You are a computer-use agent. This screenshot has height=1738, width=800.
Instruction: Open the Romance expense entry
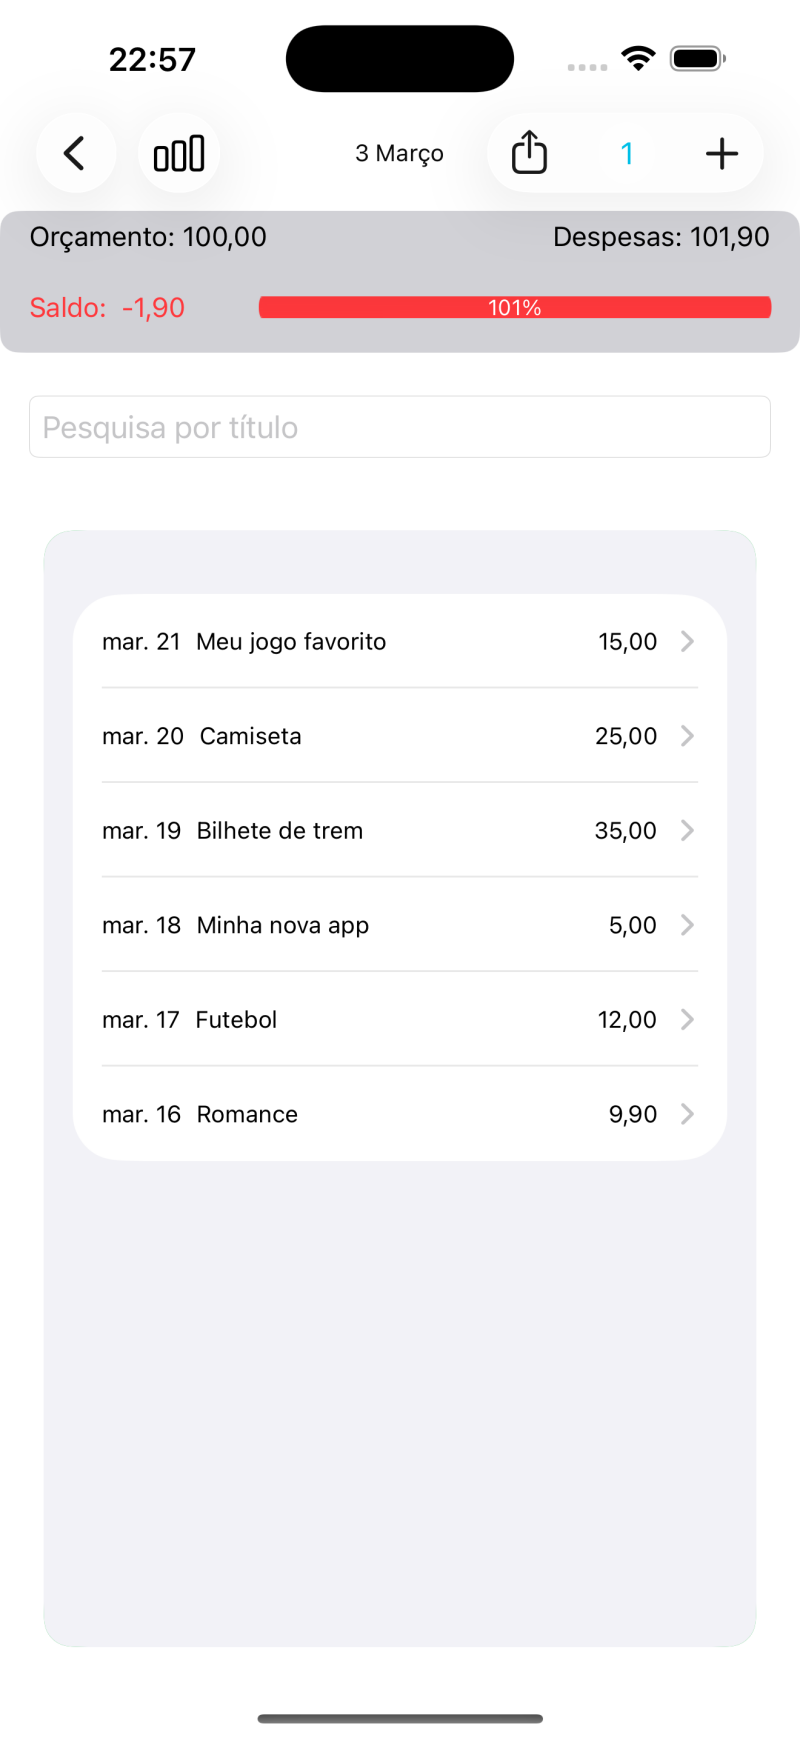point(247,1115)
